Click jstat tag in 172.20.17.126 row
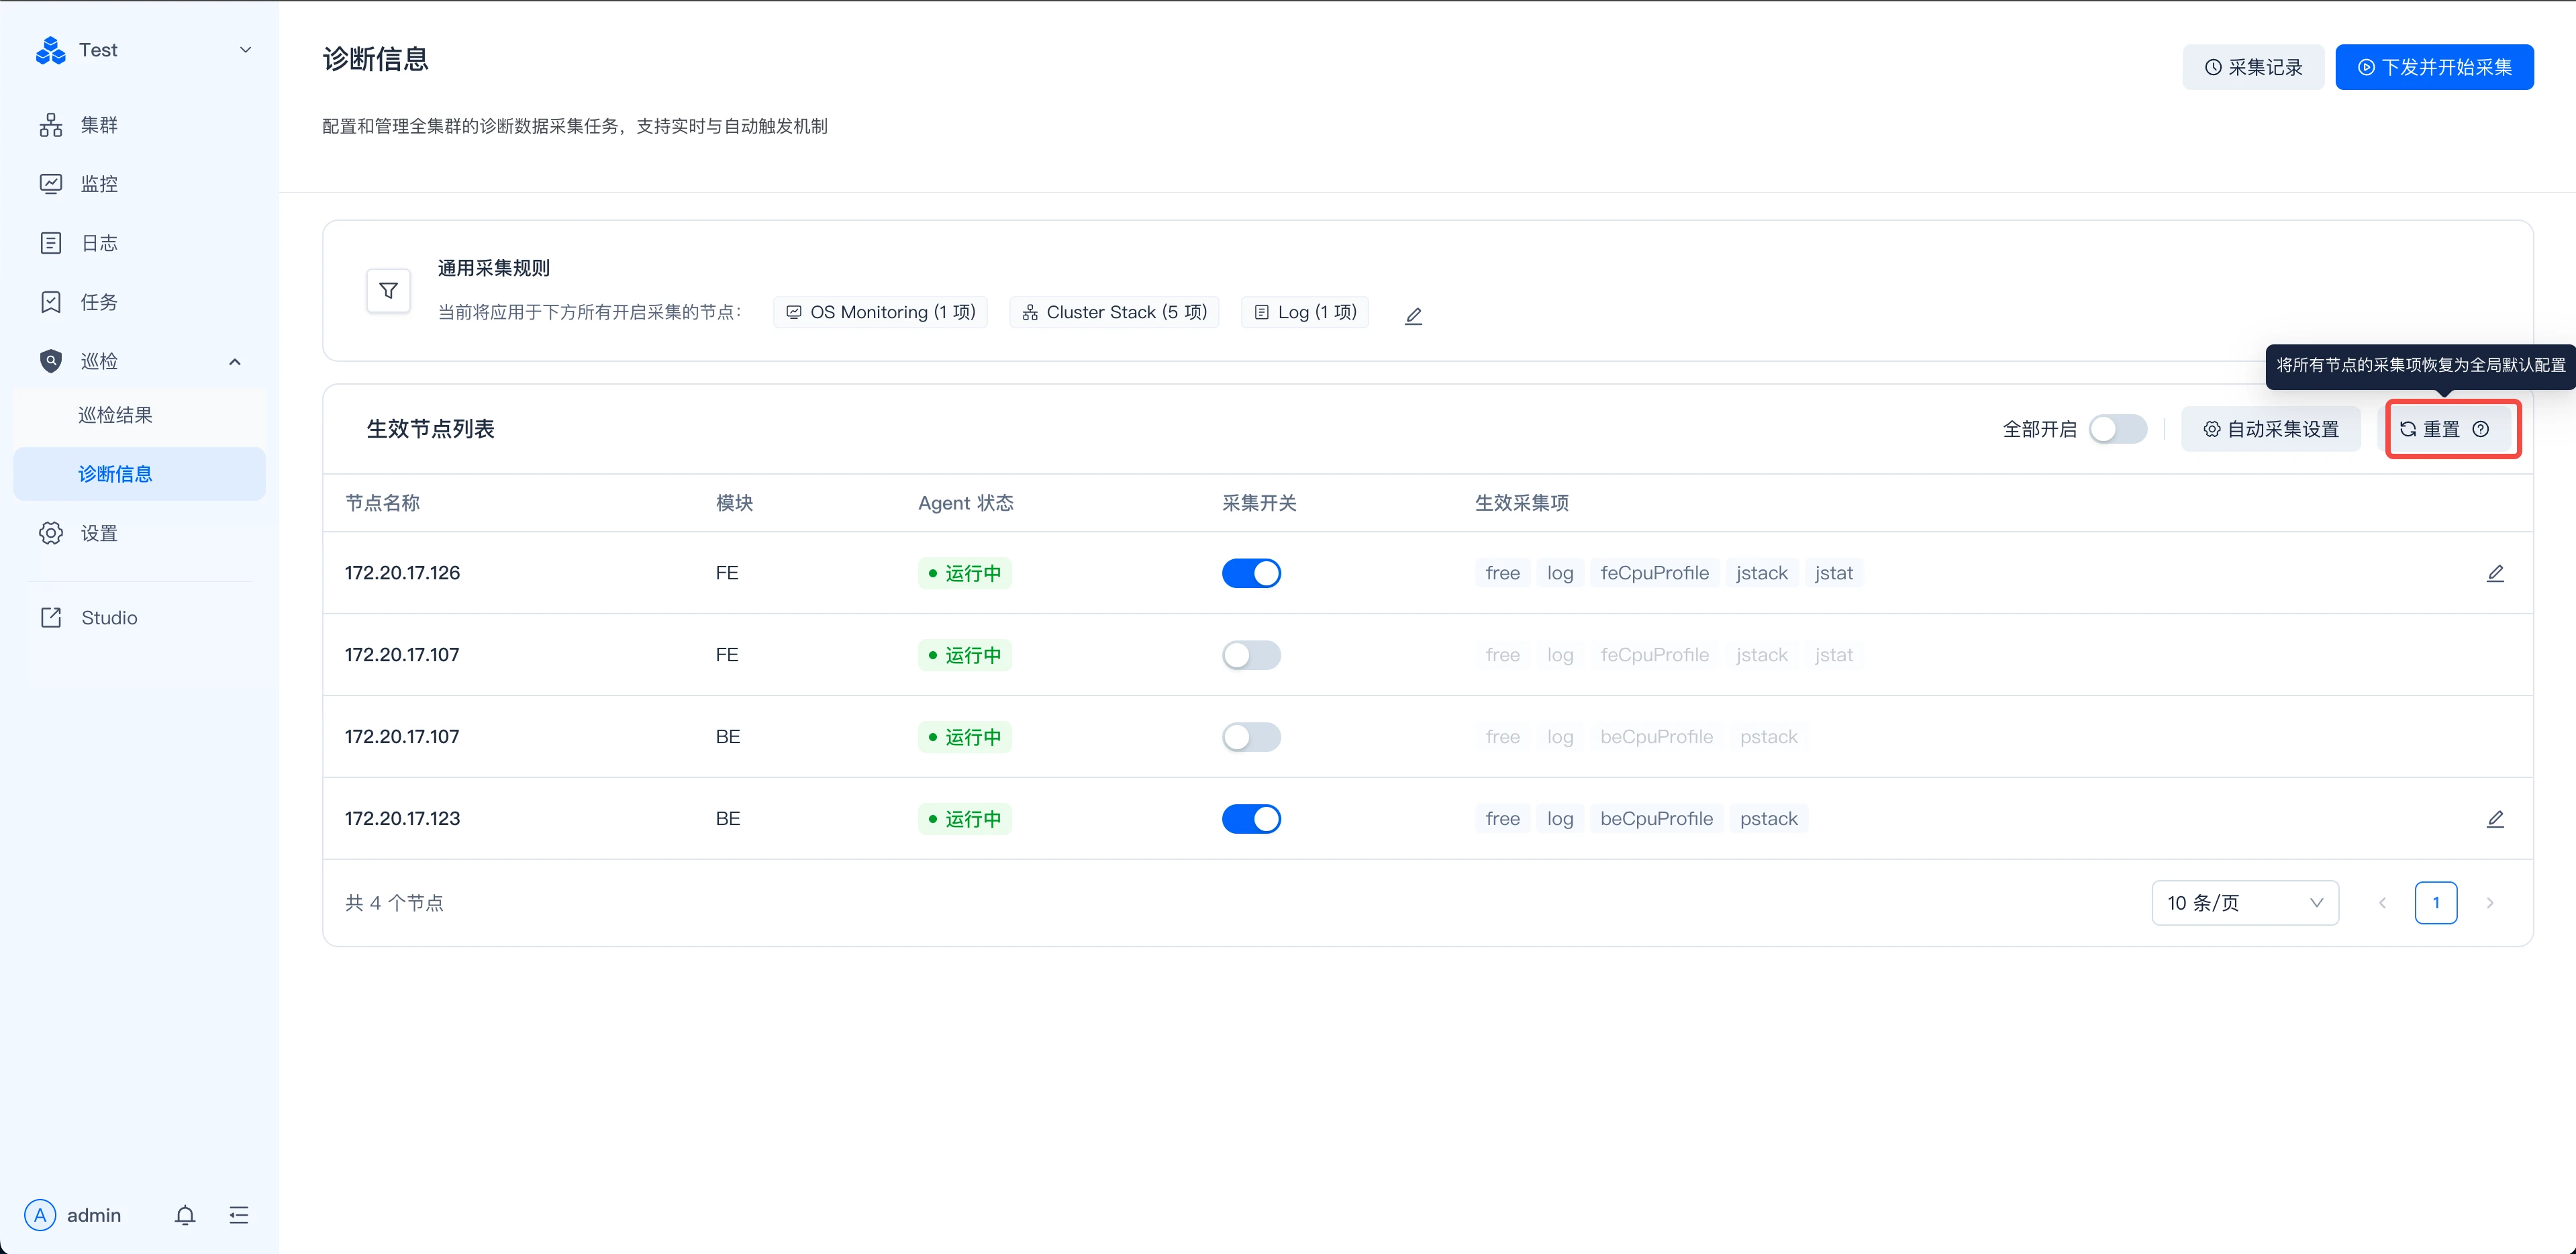 click(1834, 573)
